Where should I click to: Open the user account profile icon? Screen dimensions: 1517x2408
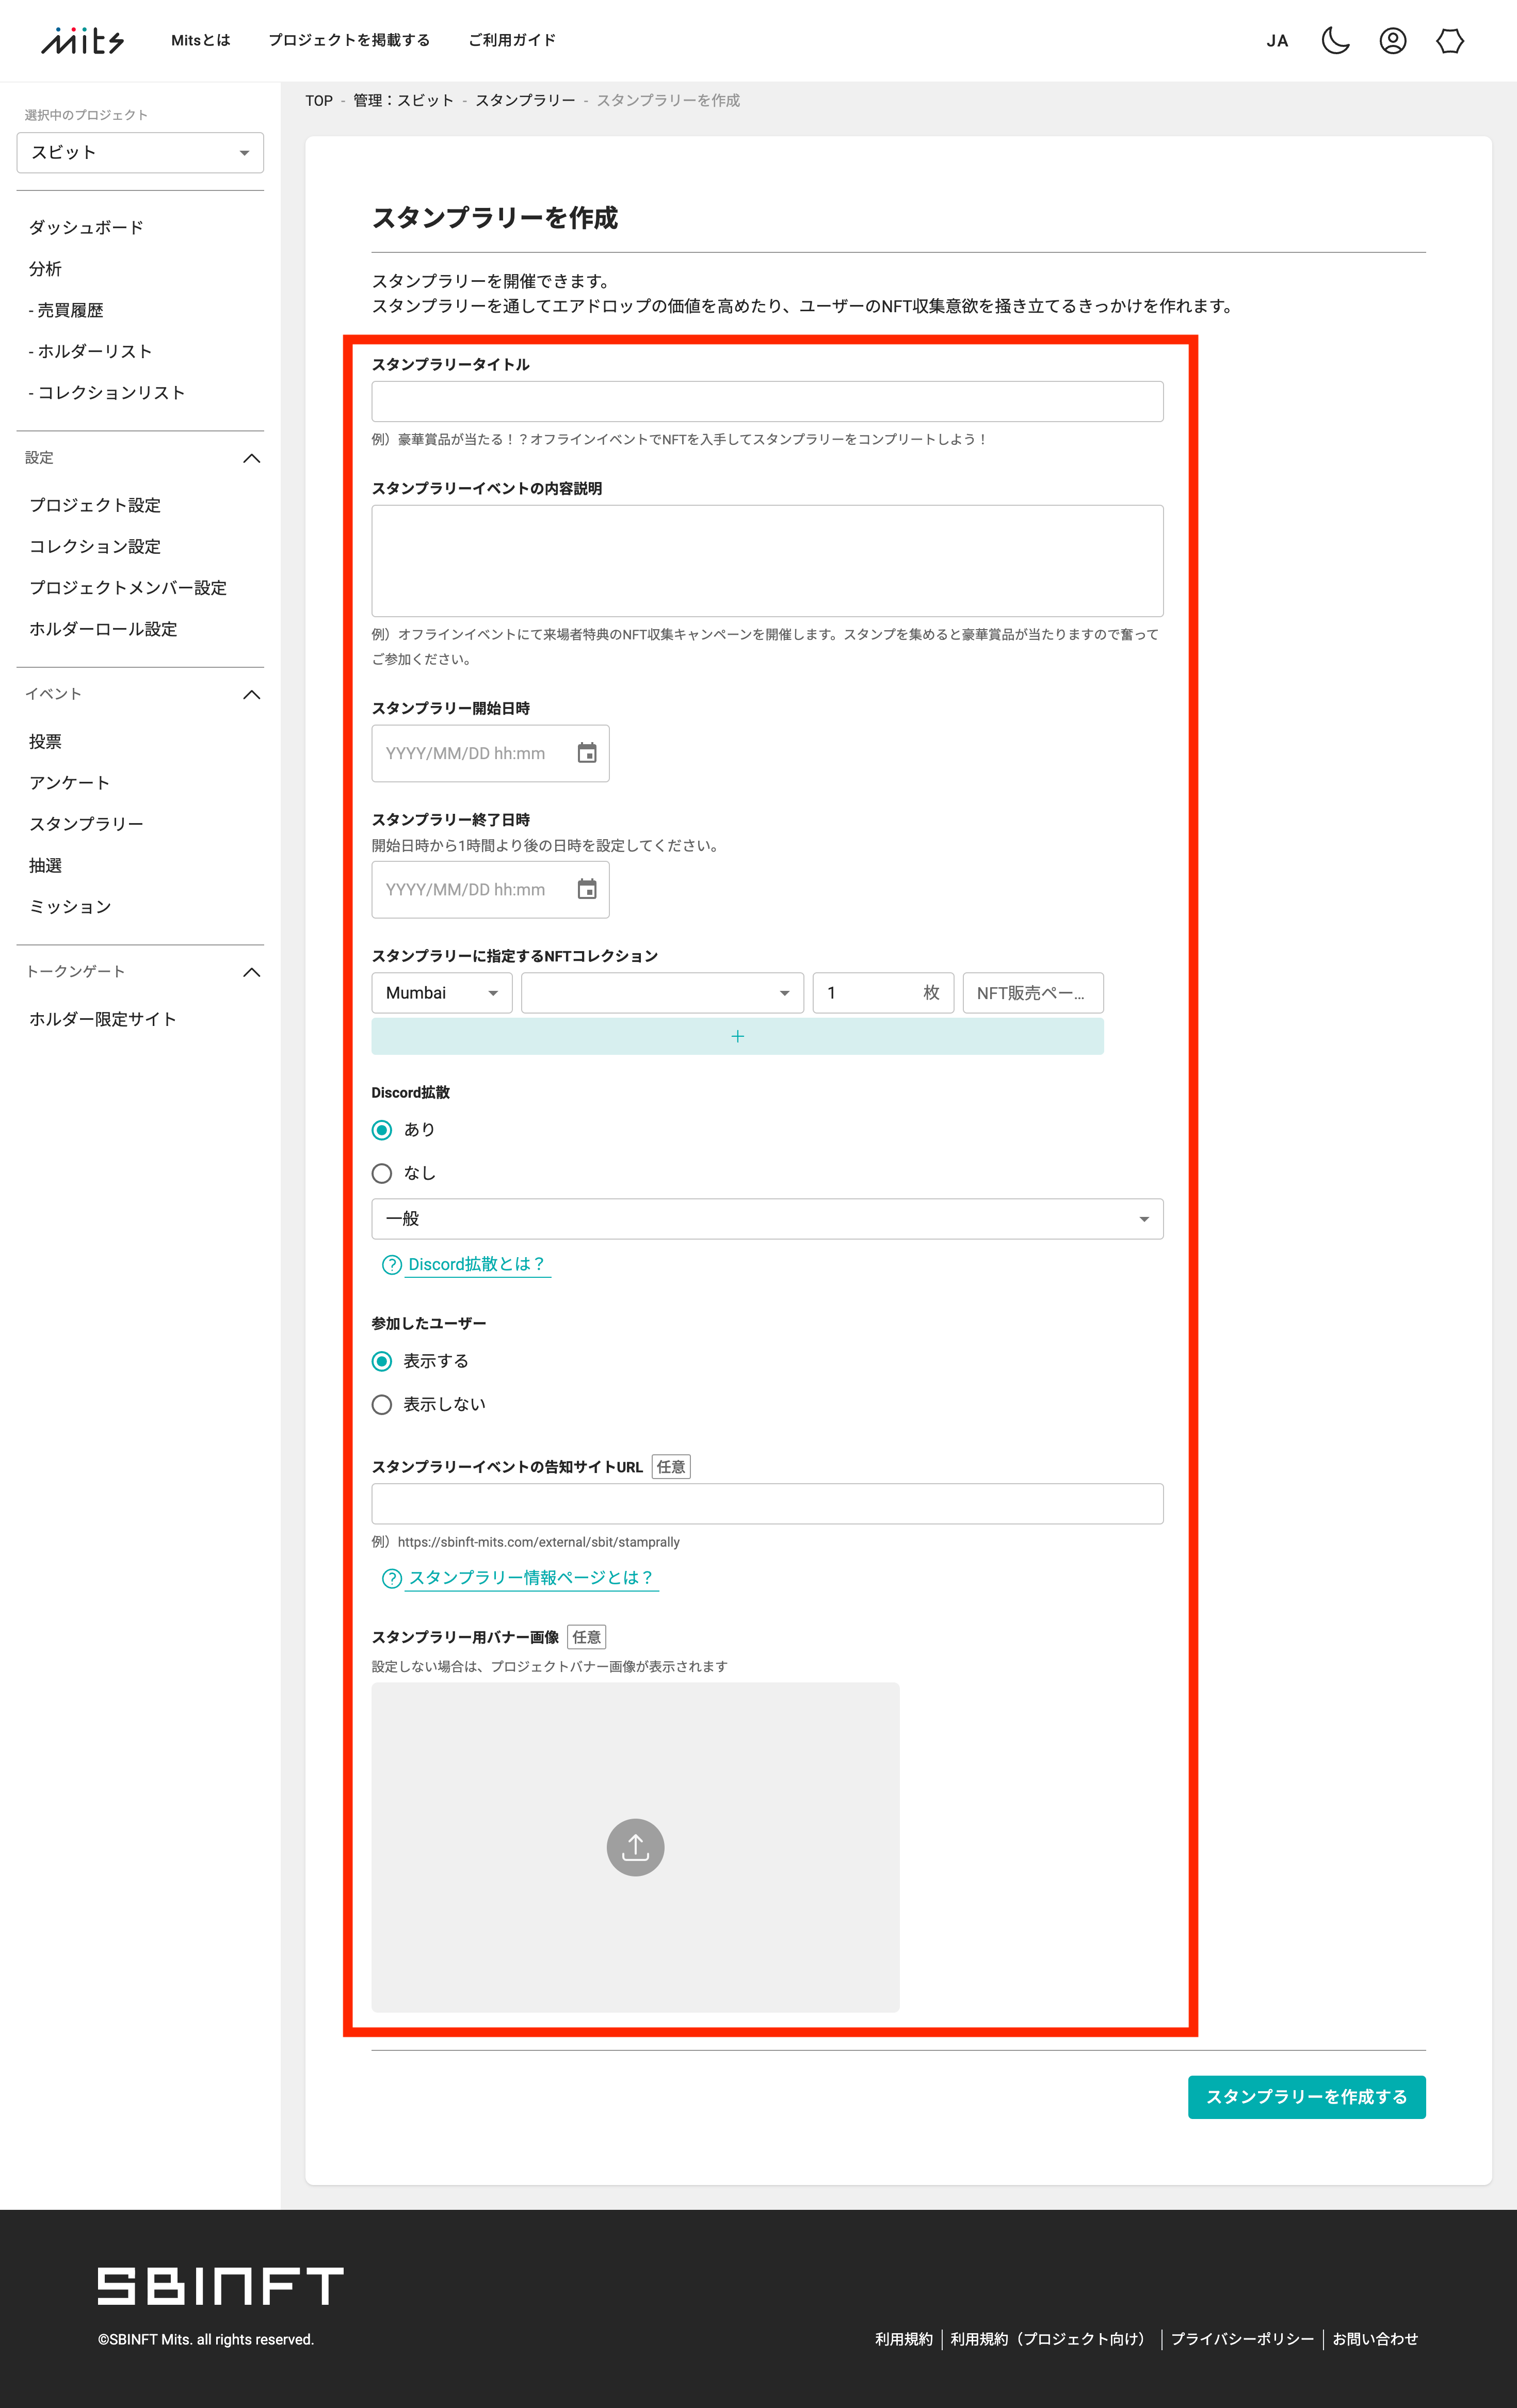point(1392,41)
